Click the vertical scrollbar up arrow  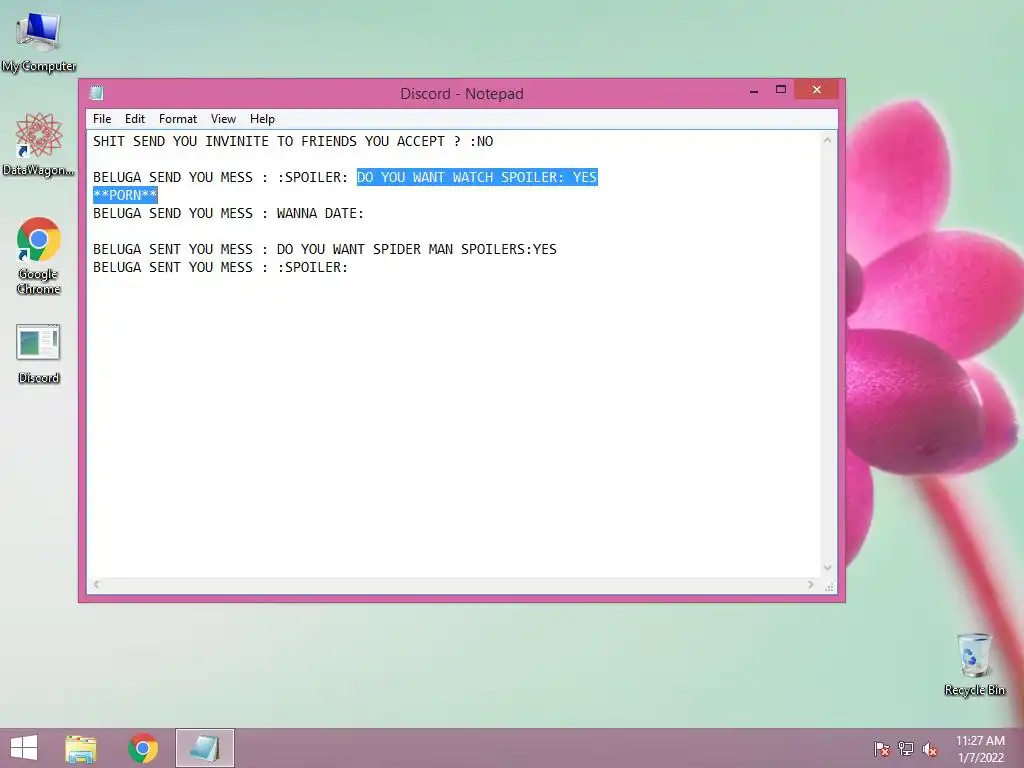click(x=827, y=140)
